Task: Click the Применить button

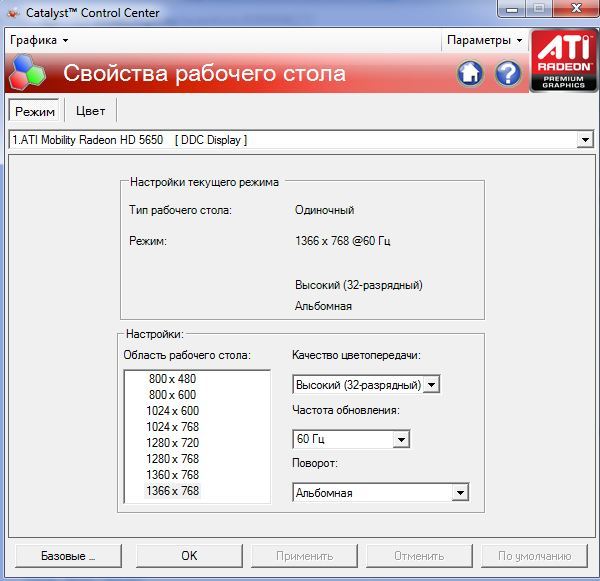Action: [304, 556]
